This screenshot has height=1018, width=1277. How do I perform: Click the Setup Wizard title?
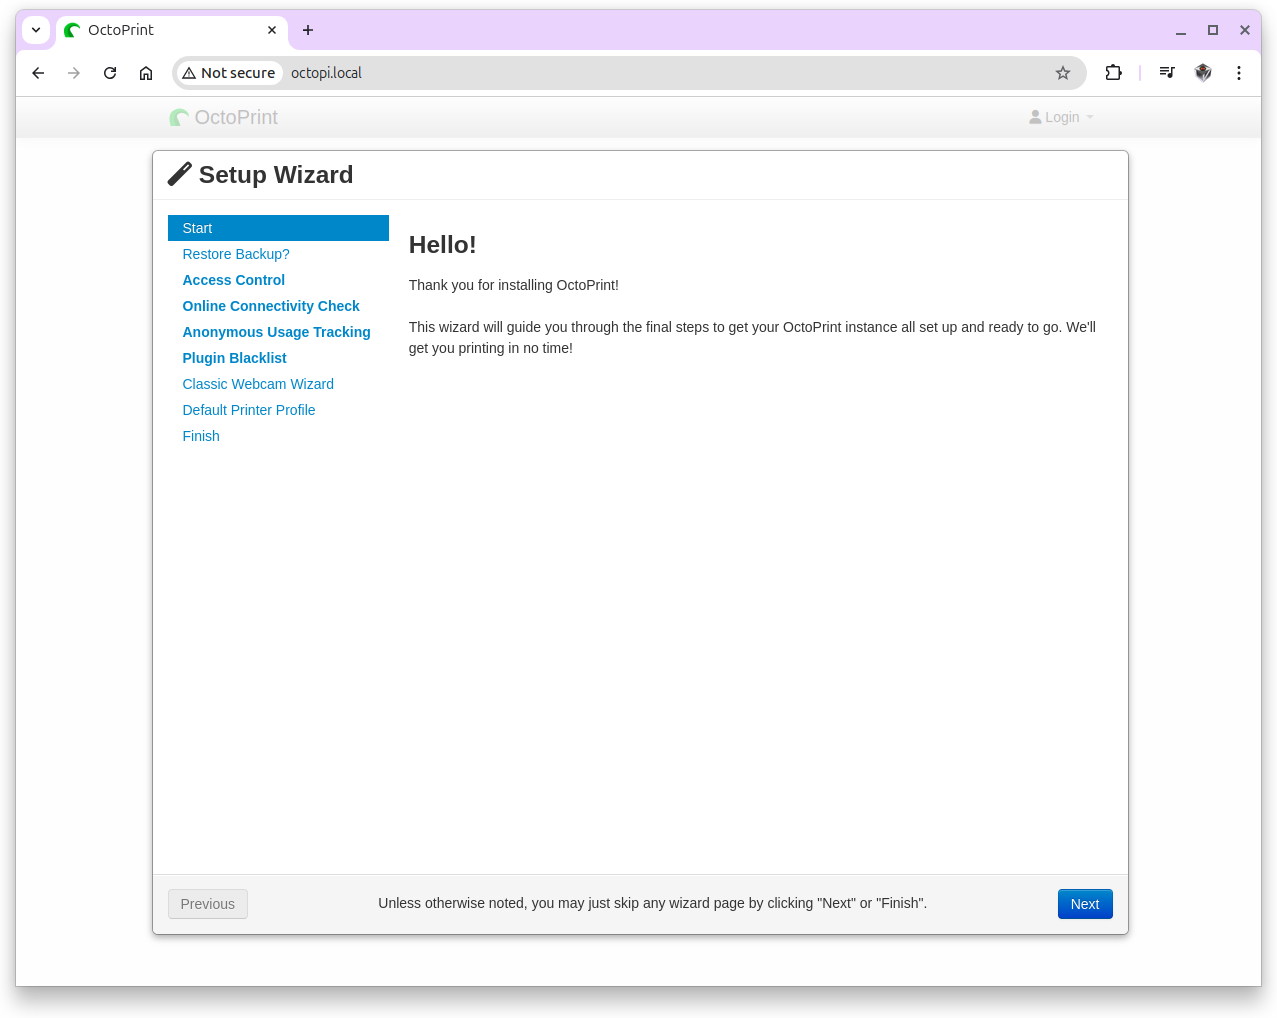click(x=276, y=175)
